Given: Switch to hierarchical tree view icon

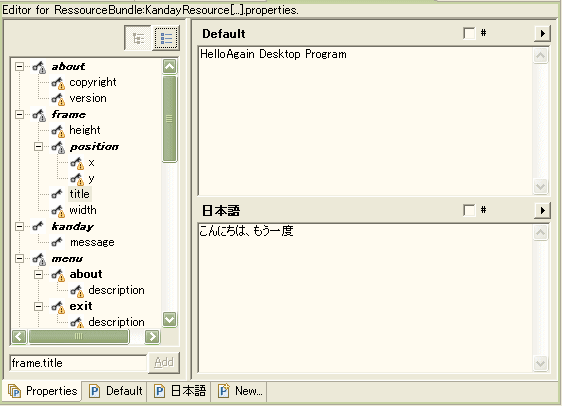Looking at the screenshot, I should 138,38.
